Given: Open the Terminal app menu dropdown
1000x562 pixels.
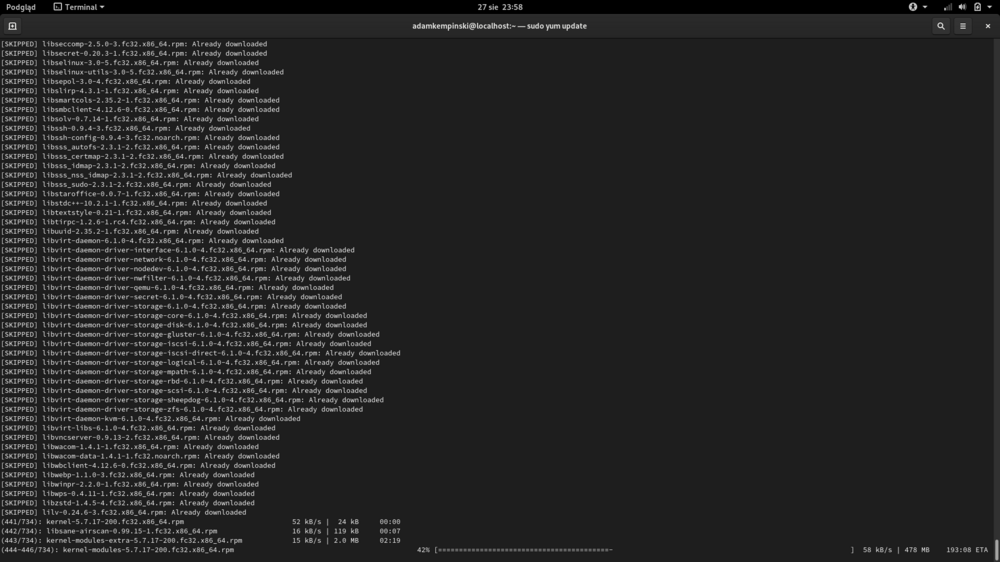Looking at the screenshot, I should 79,7.
